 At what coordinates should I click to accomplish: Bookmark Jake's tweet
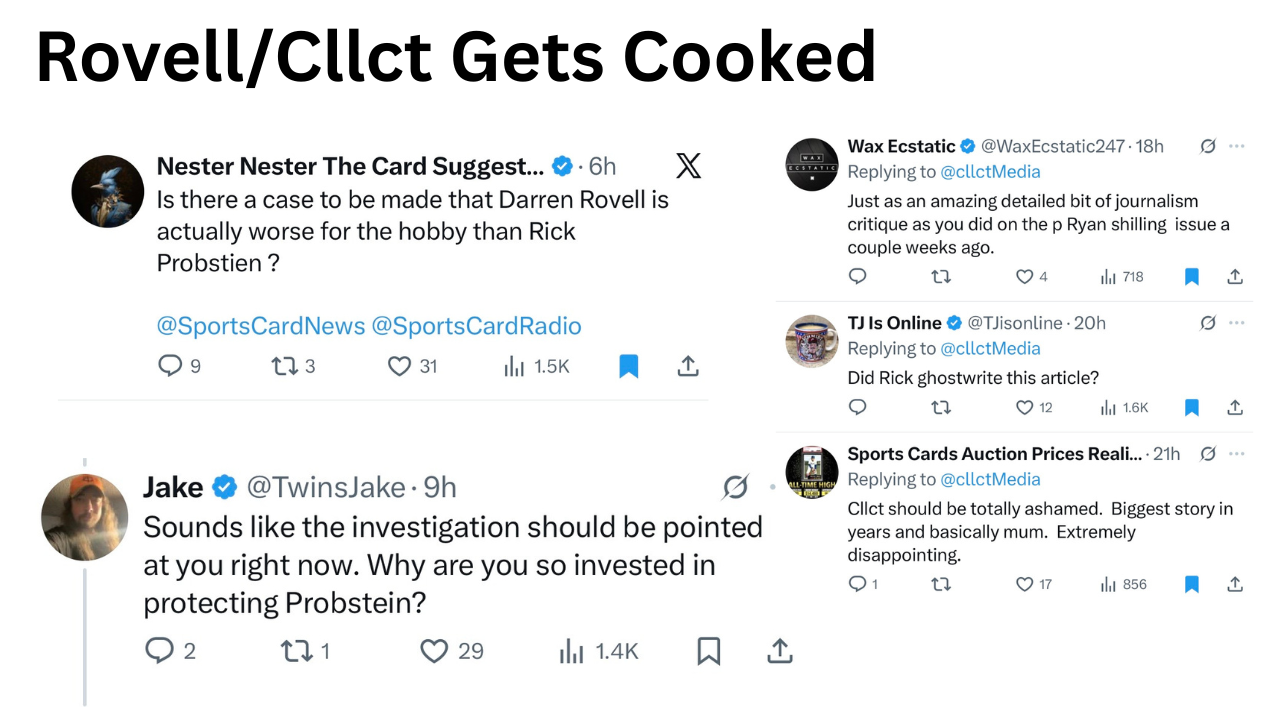tap(708, 652)
